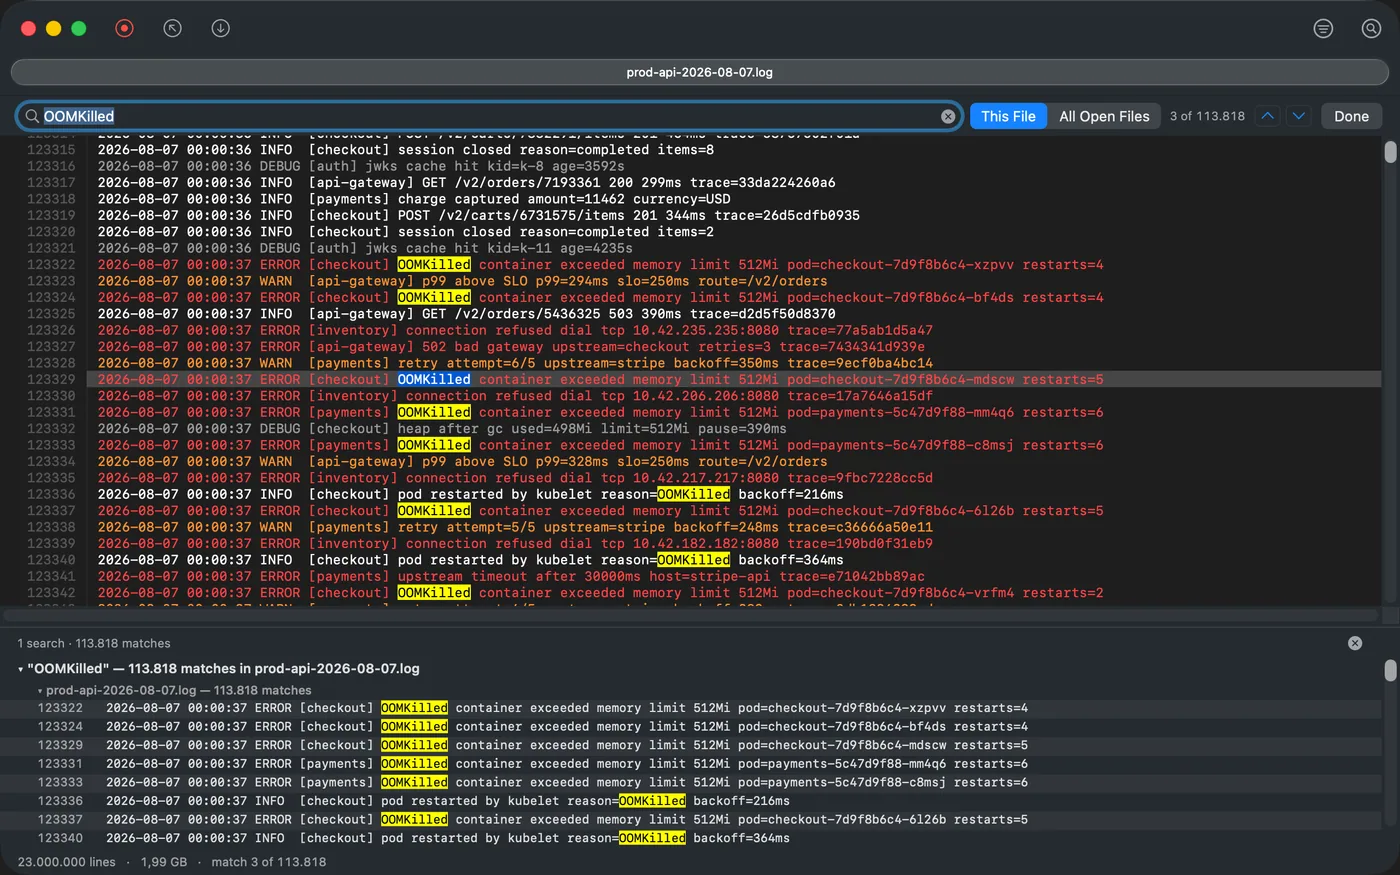The height and width of the screenshot is (875, 1400).
Task: Click the '23.000.000 lines' status entry
Action: point(66,862)
